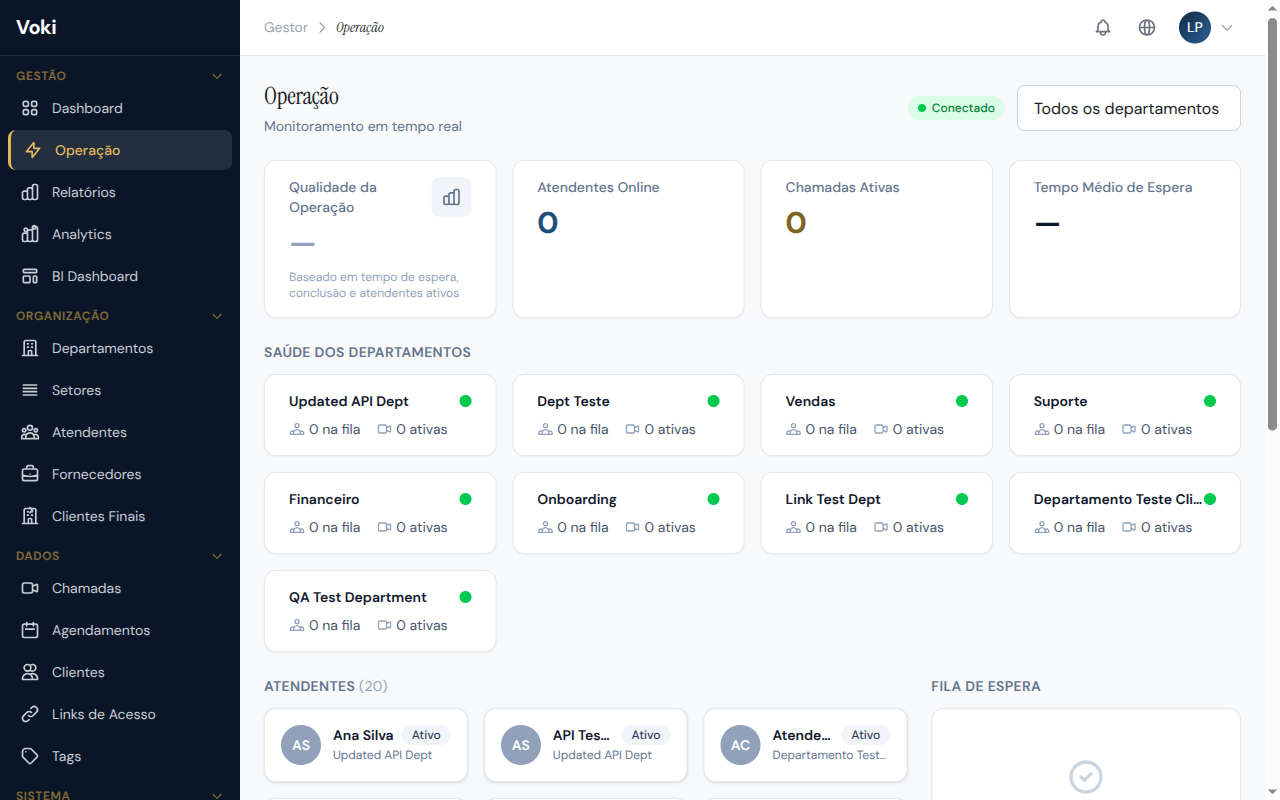Click the Tags icon in sidebar
Viewport: 1280px width, 800px height.
[x=30, y=756]
